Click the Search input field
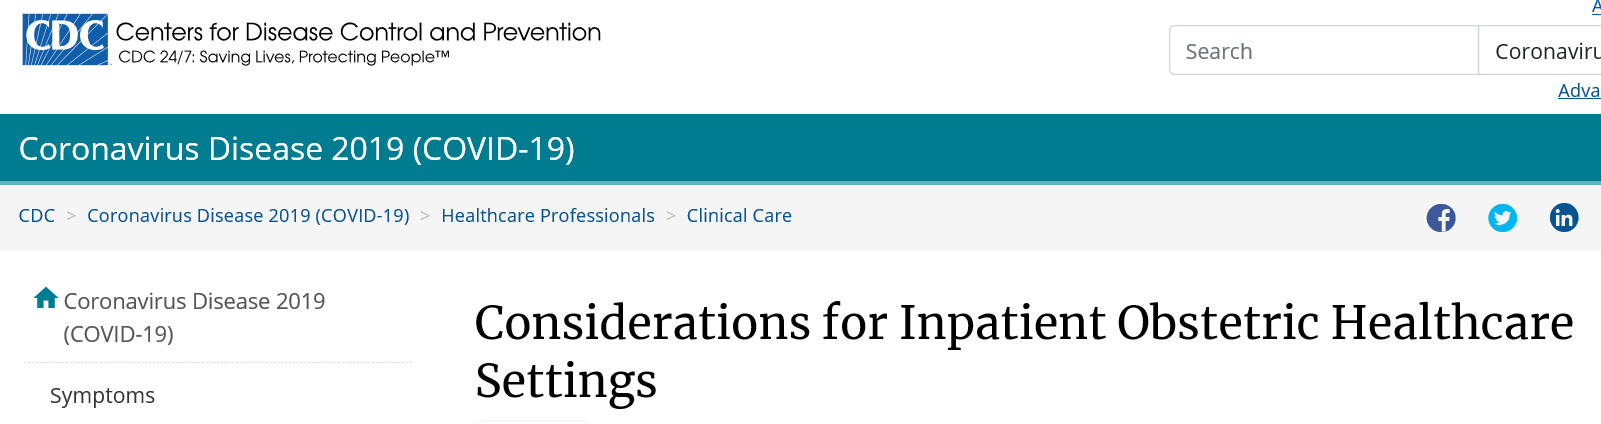This screenshot has height=424, width=1601. click(x=1323, y=50)
